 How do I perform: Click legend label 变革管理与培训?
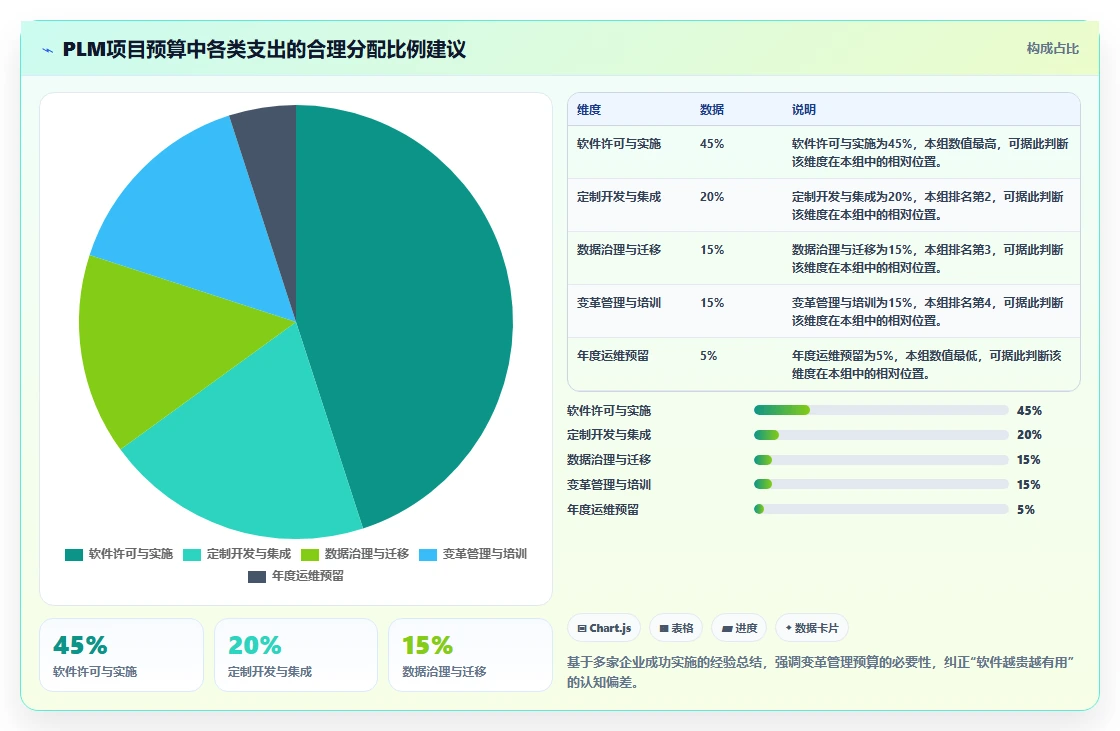tap(485, 554)
